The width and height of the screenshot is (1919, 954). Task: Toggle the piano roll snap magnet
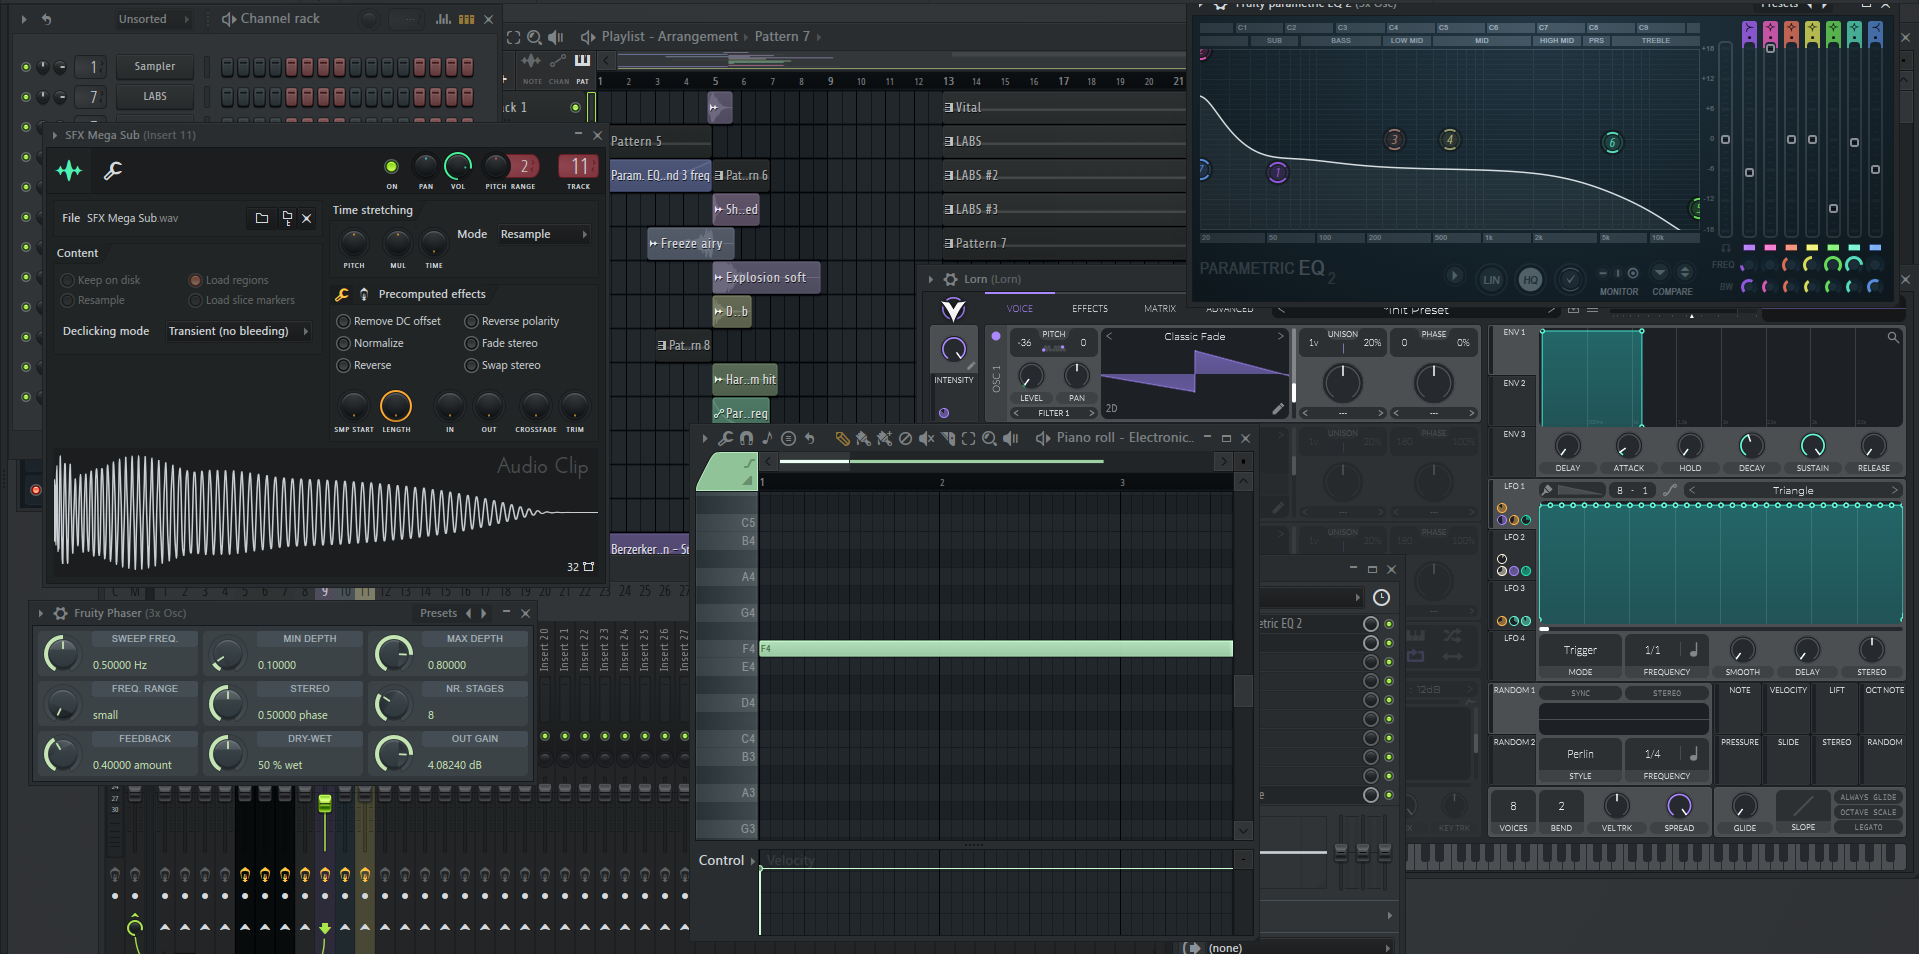click(x=746, y=438)
